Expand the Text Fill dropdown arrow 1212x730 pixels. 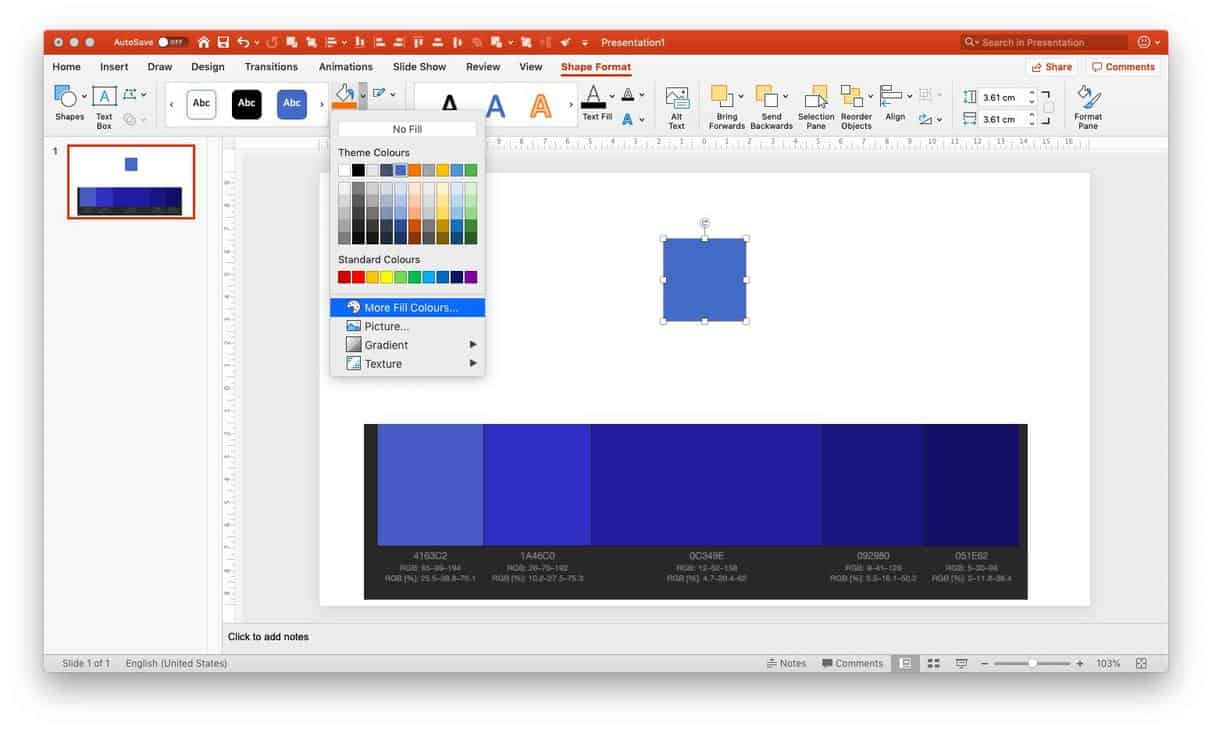(611, 94)
